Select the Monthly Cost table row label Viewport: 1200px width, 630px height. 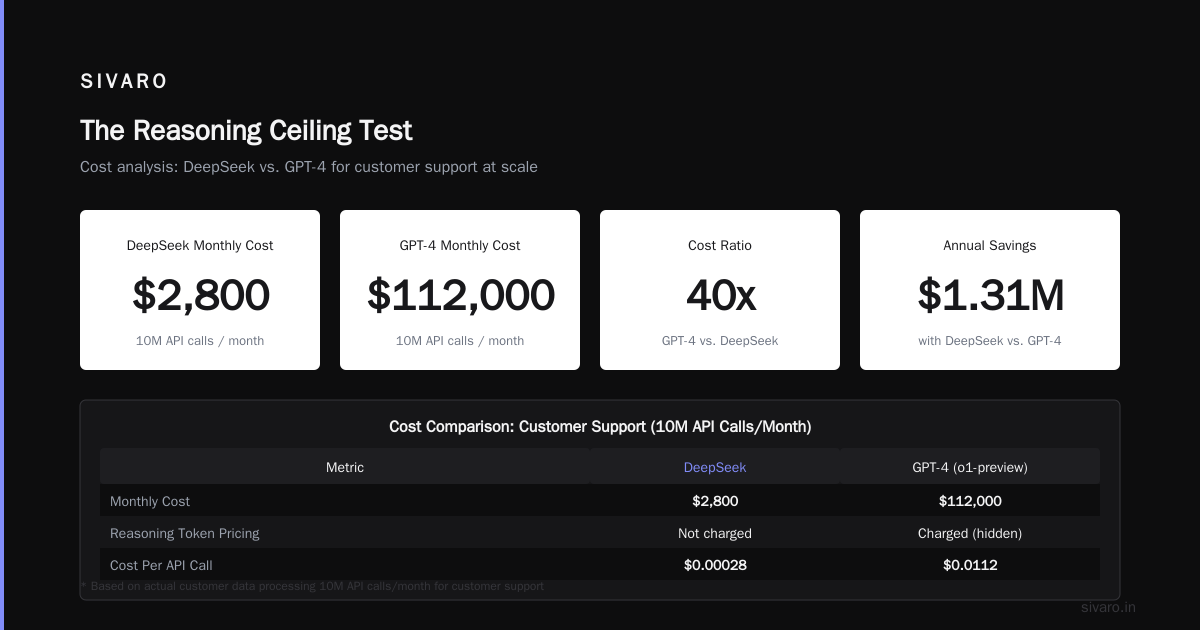[x=150, y=501]
